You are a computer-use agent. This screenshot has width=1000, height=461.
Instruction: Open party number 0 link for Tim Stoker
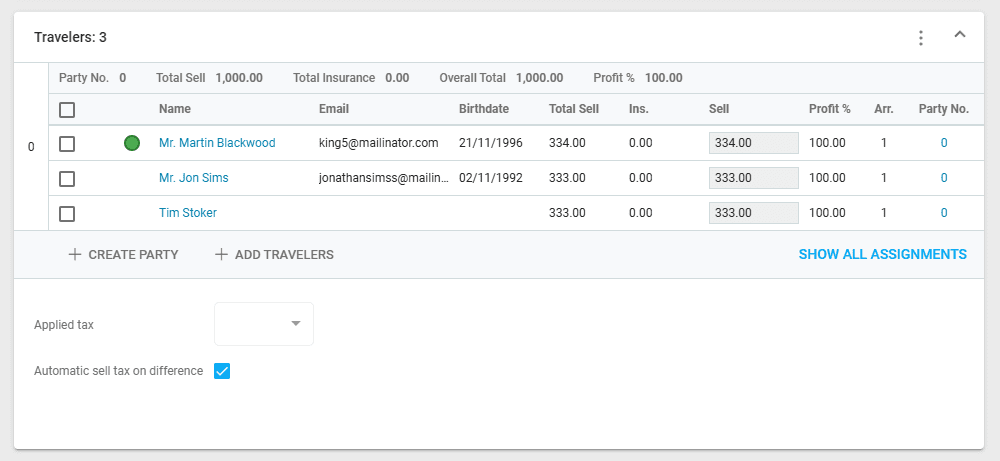pyautogui.click(x=944, y=213)
